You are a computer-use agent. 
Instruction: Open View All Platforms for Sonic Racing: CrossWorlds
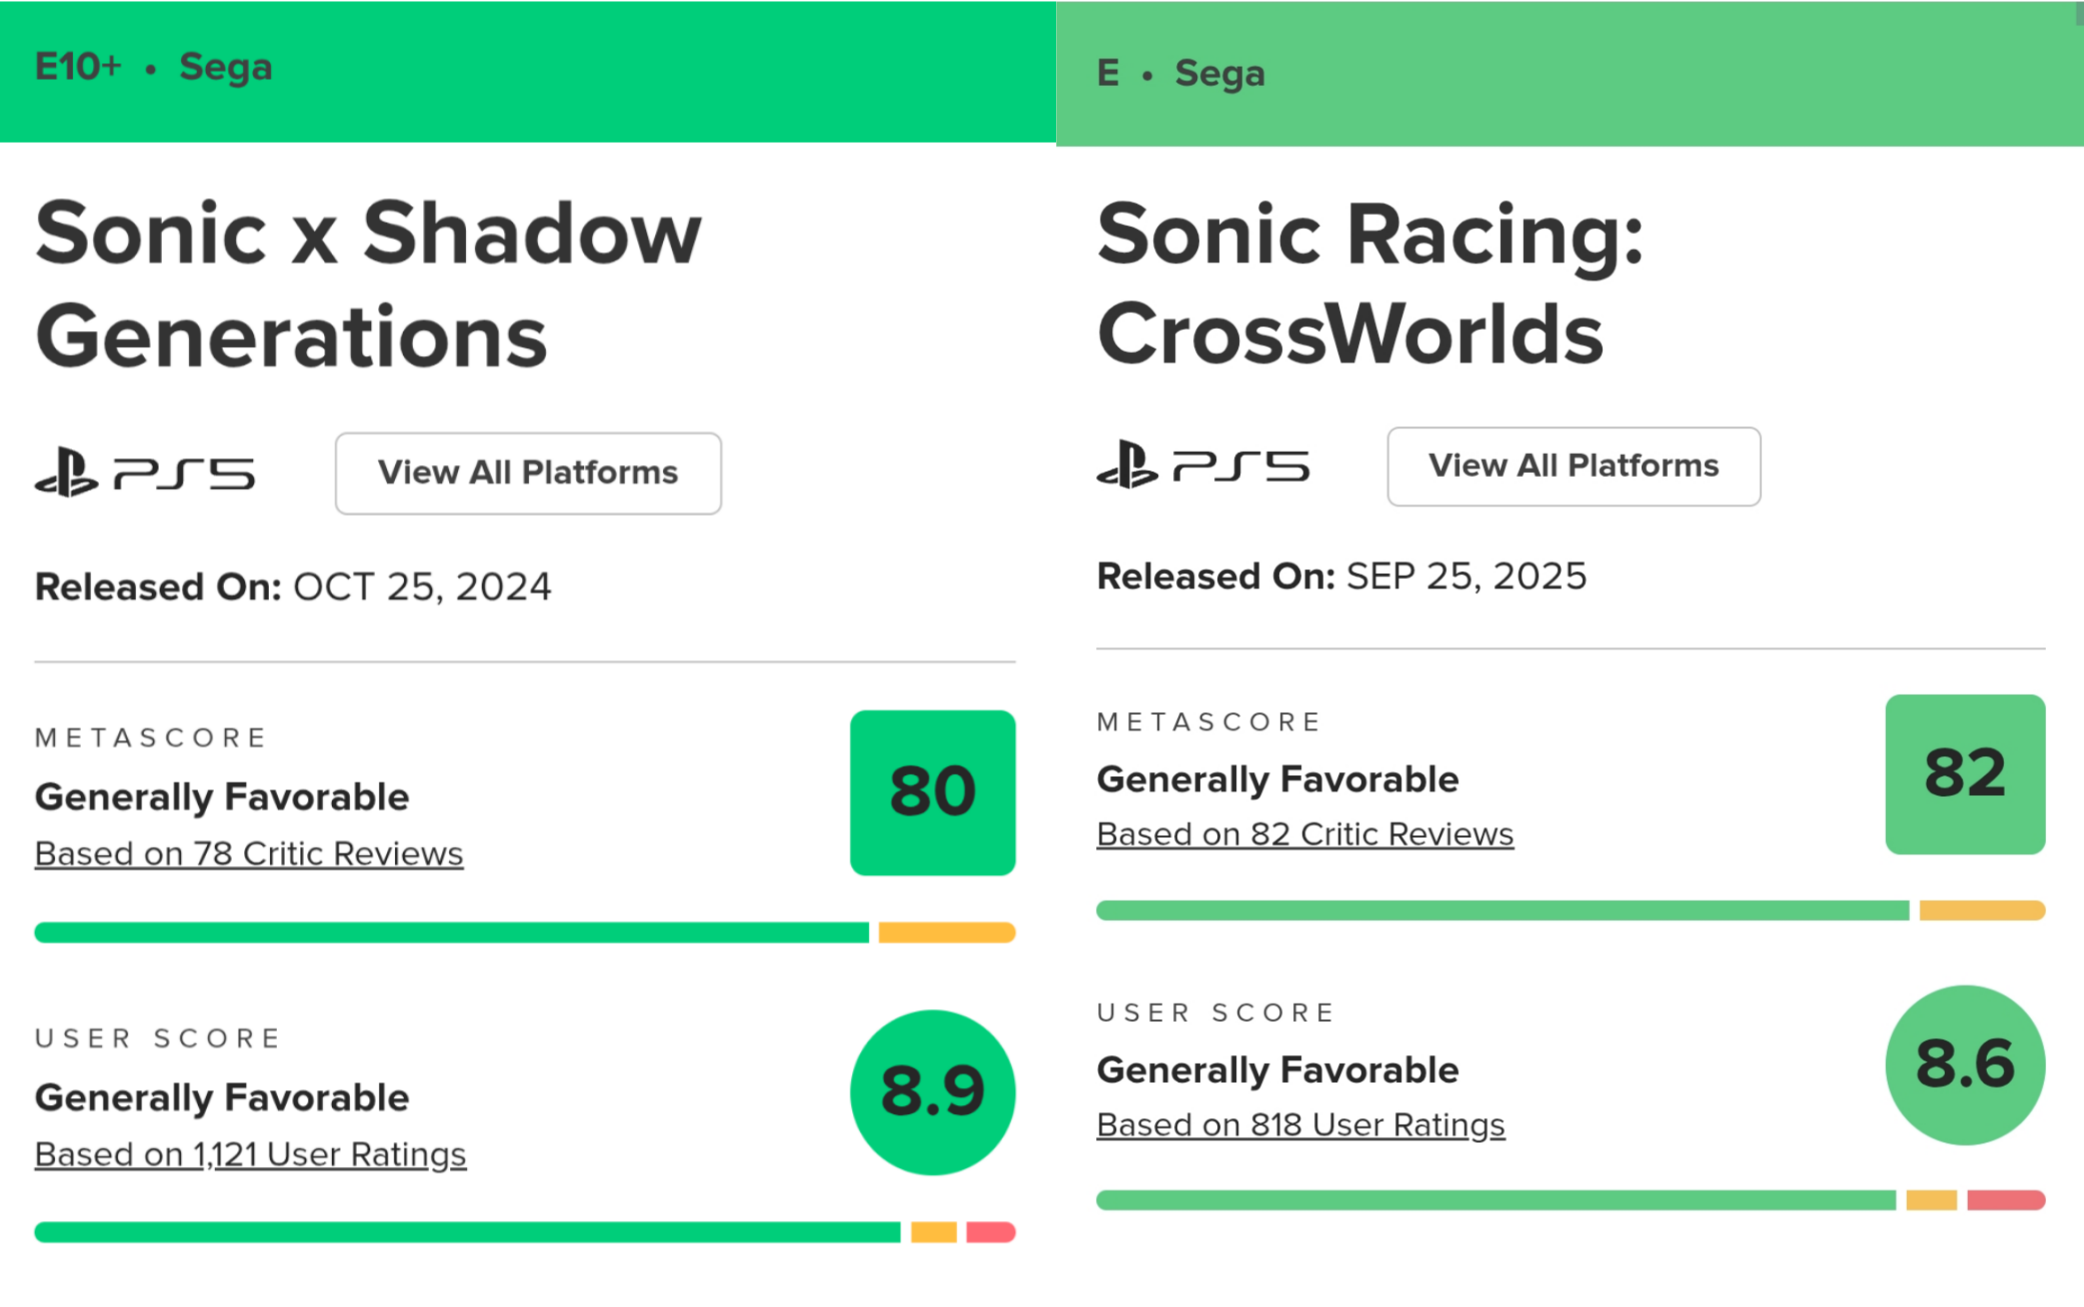(x=1573, y=466)
